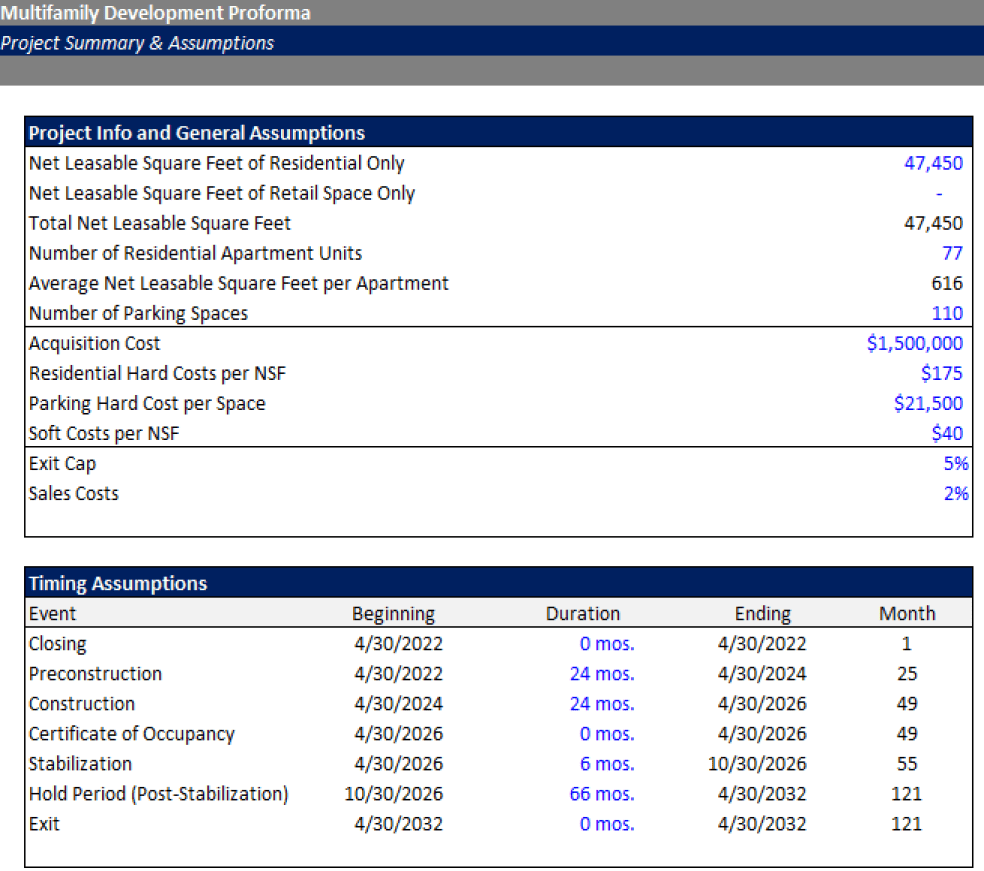Screen dimensions: 984x871
Task: Click the Number of Residential Apartment Units value 77
Action: pyautogui.click(x=951, y=254)
